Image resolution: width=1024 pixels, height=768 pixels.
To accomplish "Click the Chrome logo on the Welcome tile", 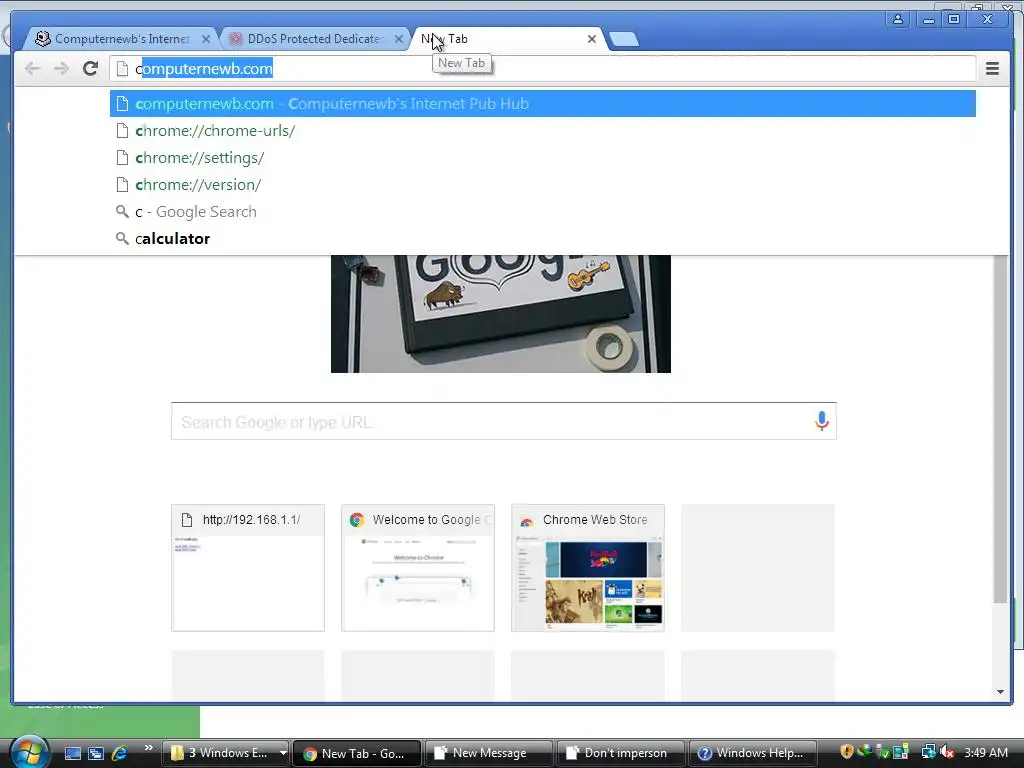I will (357, 520).
